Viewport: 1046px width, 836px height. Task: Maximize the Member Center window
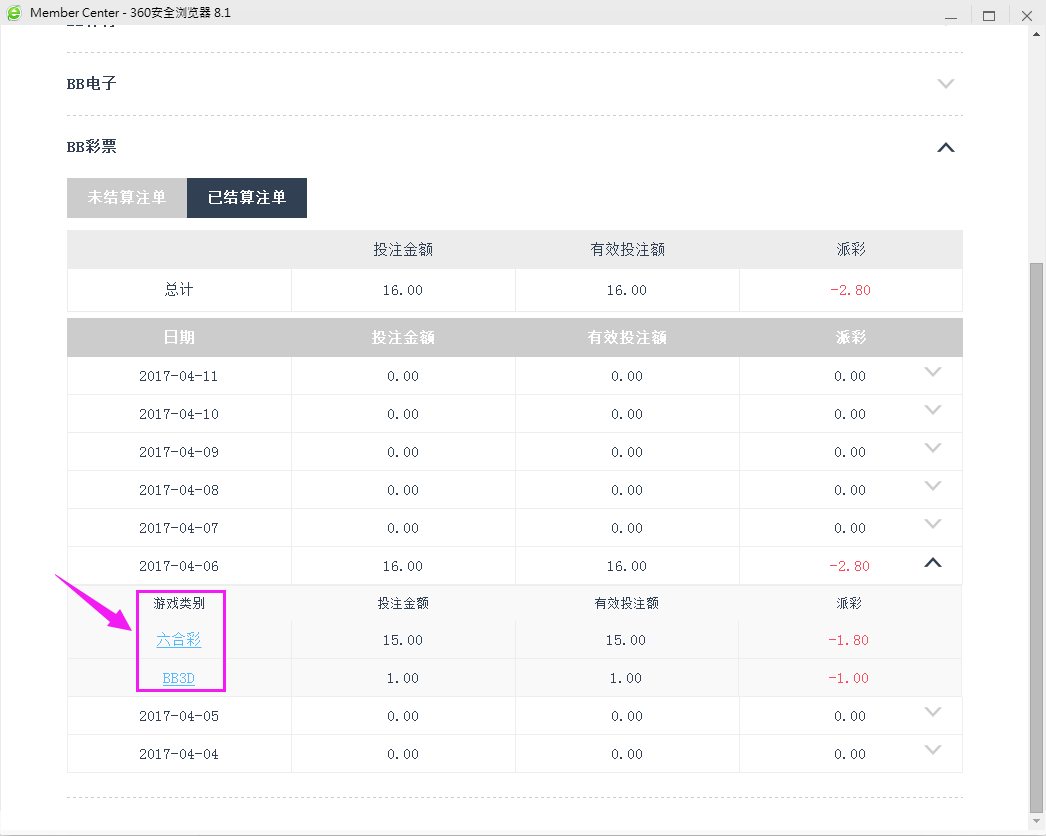coord(989,14)
